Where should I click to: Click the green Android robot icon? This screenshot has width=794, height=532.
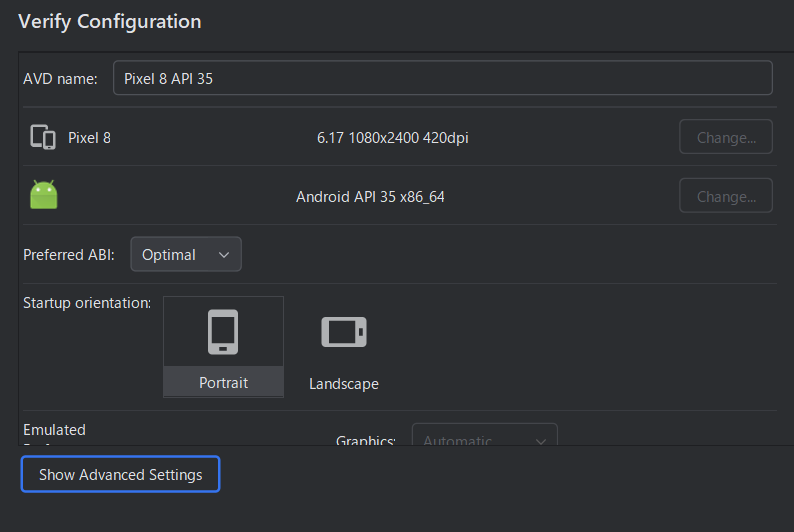click(x=44, y=195)
